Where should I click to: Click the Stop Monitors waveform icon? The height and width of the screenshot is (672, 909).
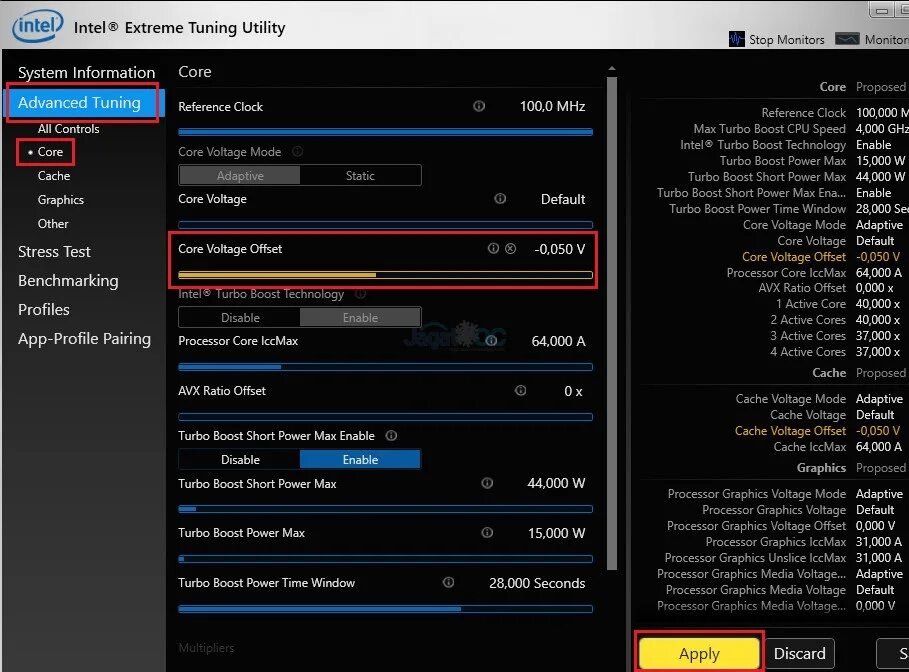[736, 39]
